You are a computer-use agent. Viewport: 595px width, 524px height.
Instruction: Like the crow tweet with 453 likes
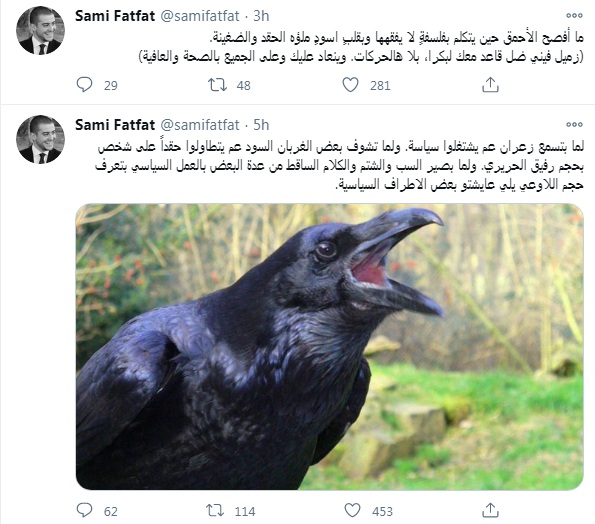(x=352, y=510)
